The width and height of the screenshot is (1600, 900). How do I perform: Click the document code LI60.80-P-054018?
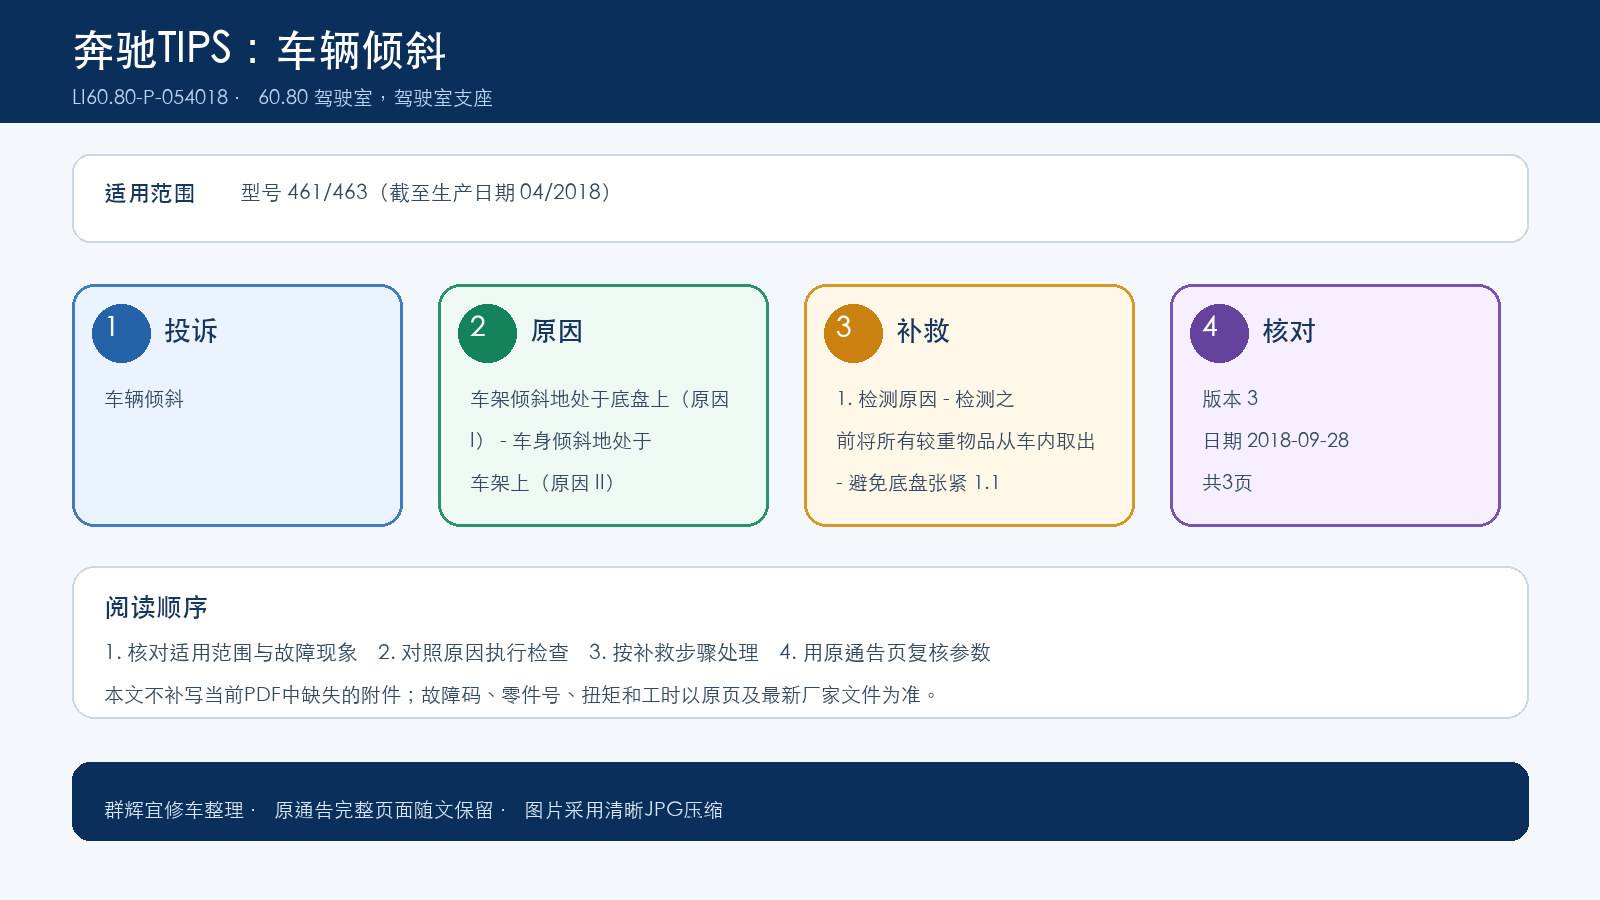point(150,98)
